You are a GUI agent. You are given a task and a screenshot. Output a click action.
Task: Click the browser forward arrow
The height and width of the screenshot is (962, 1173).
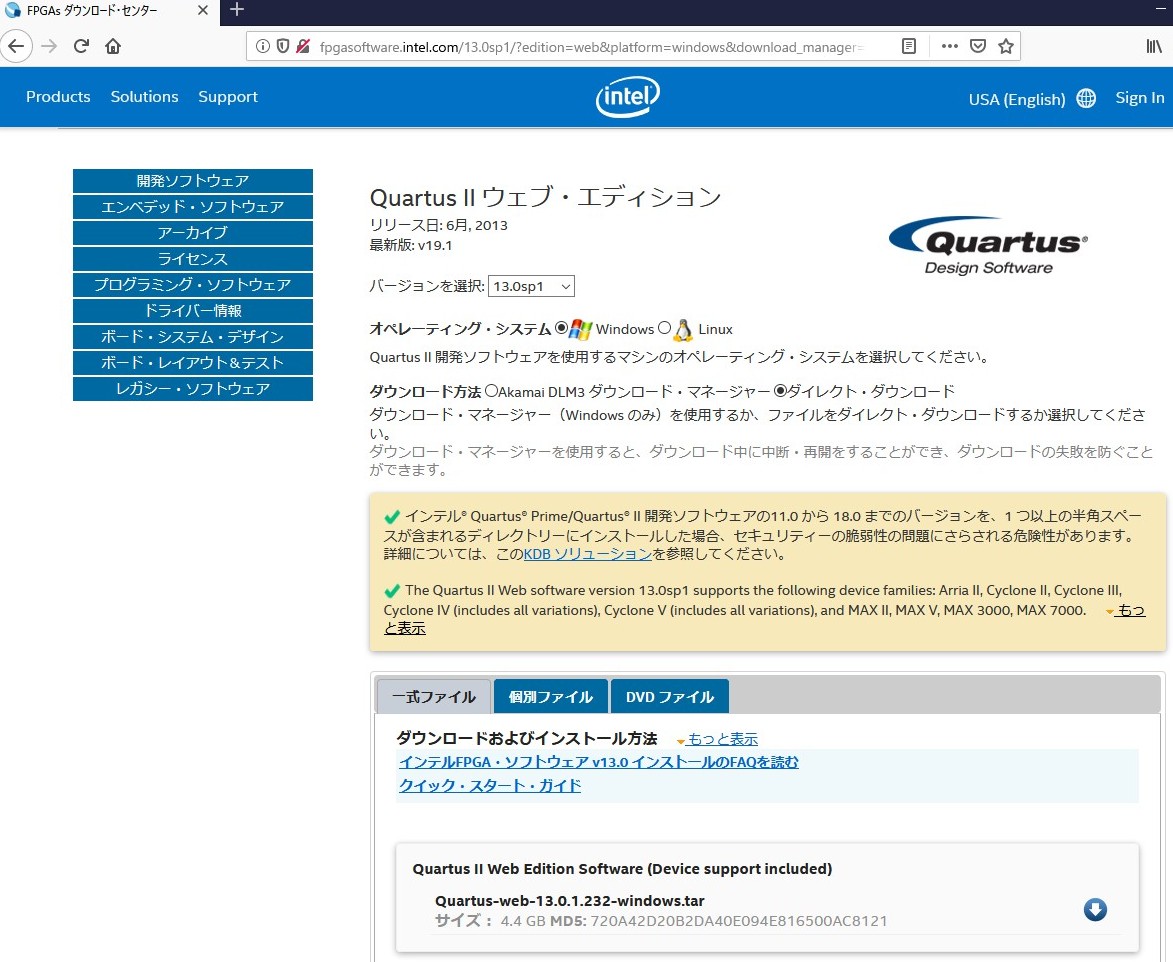coord(49,46)
